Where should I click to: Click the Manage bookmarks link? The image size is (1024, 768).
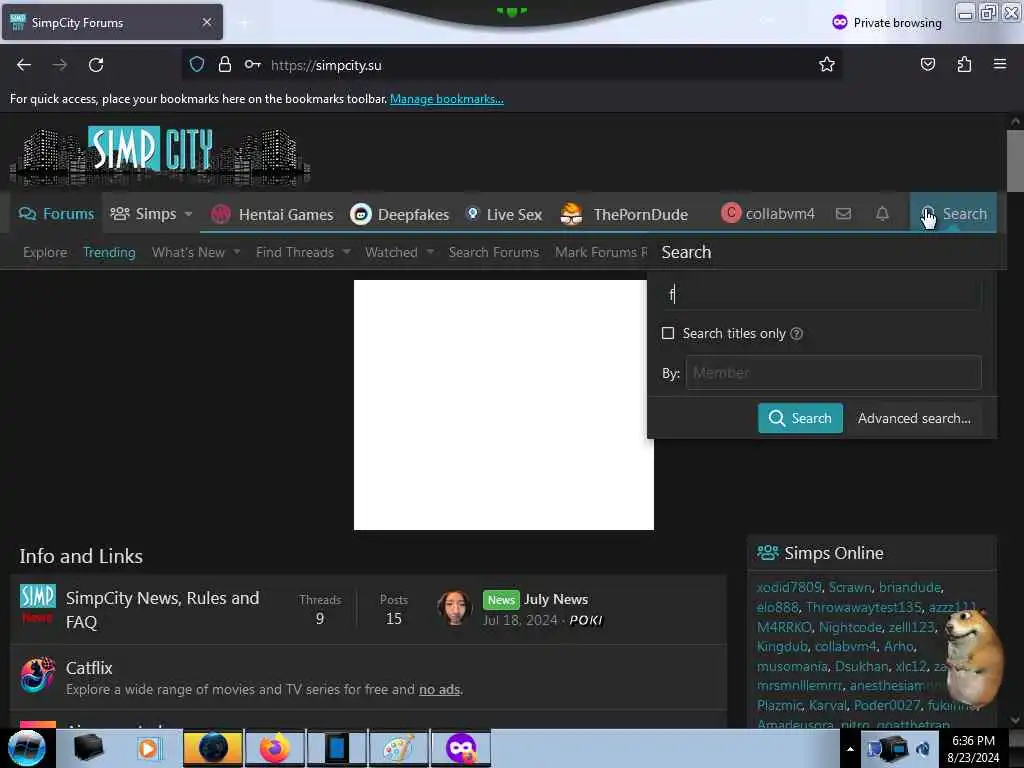447,99
